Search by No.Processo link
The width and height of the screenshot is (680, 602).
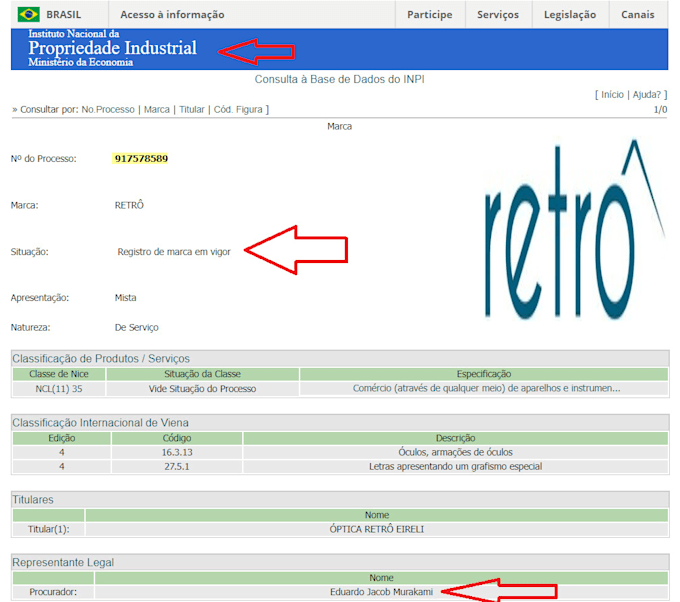tap(108, 110)
